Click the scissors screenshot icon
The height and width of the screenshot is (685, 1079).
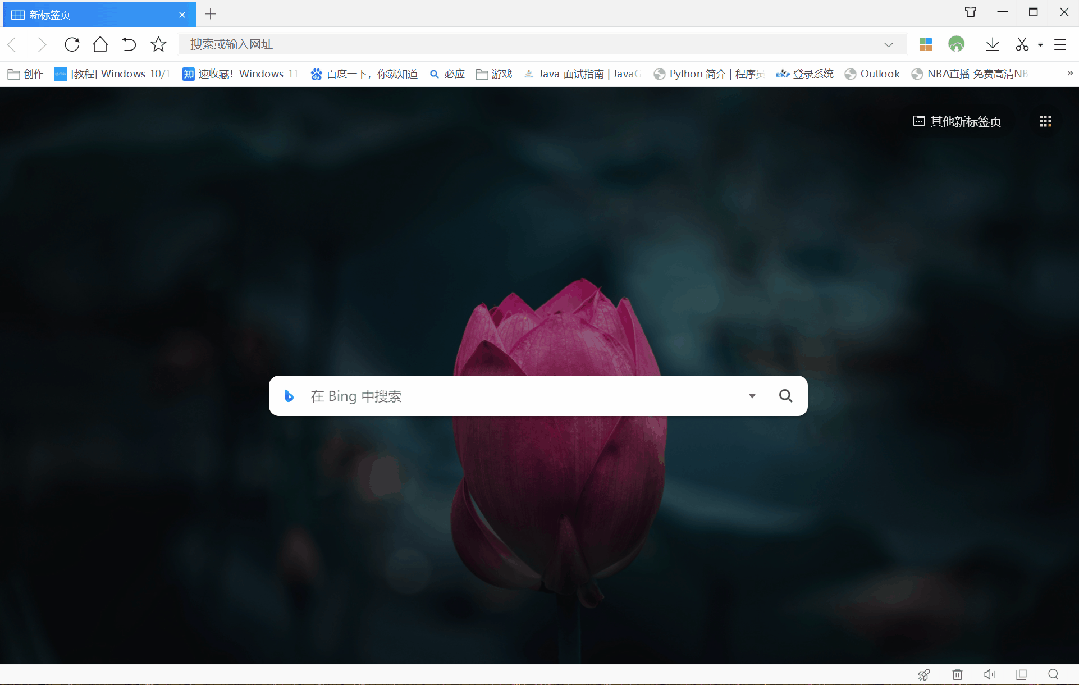[1022, 45]
